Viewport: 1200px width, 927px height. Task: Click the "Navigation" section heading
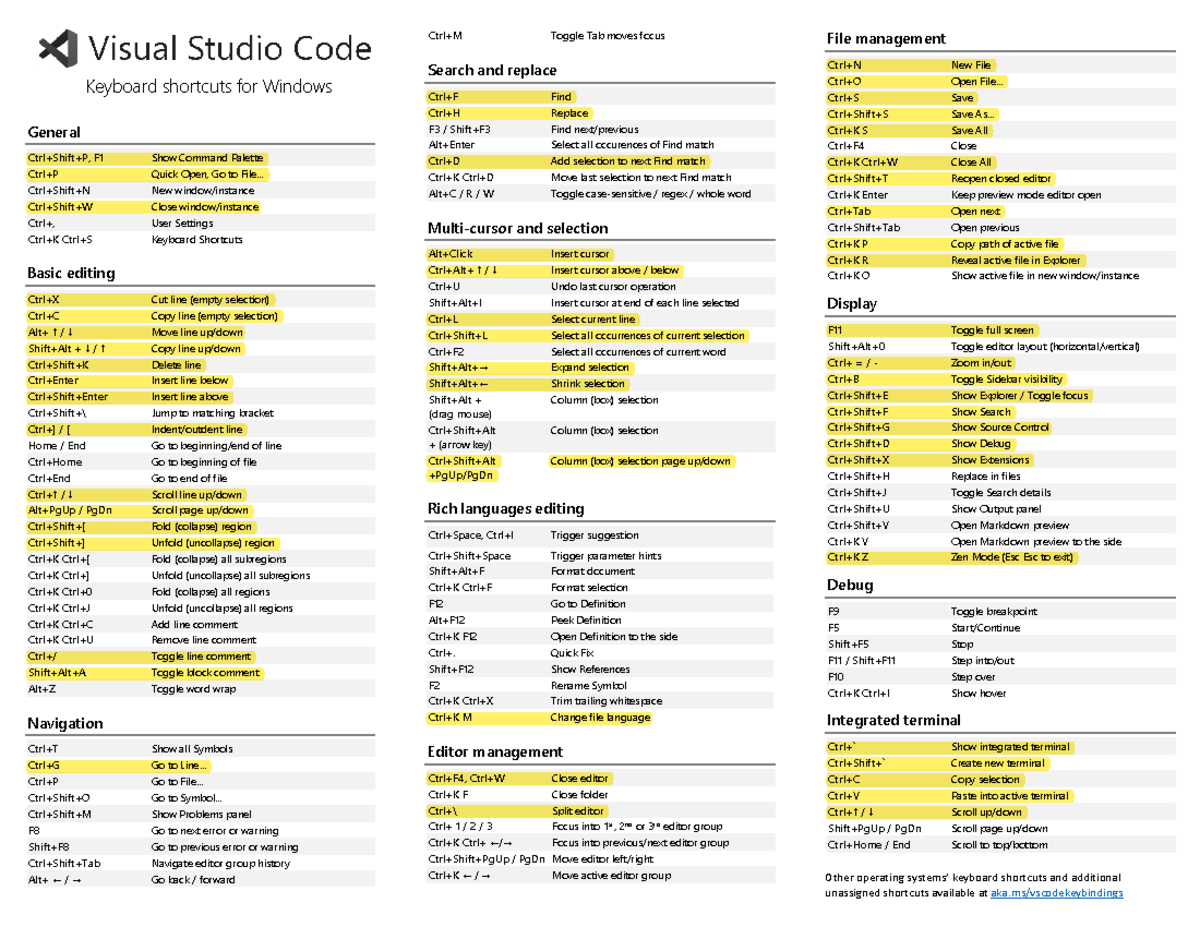point(65,723)
